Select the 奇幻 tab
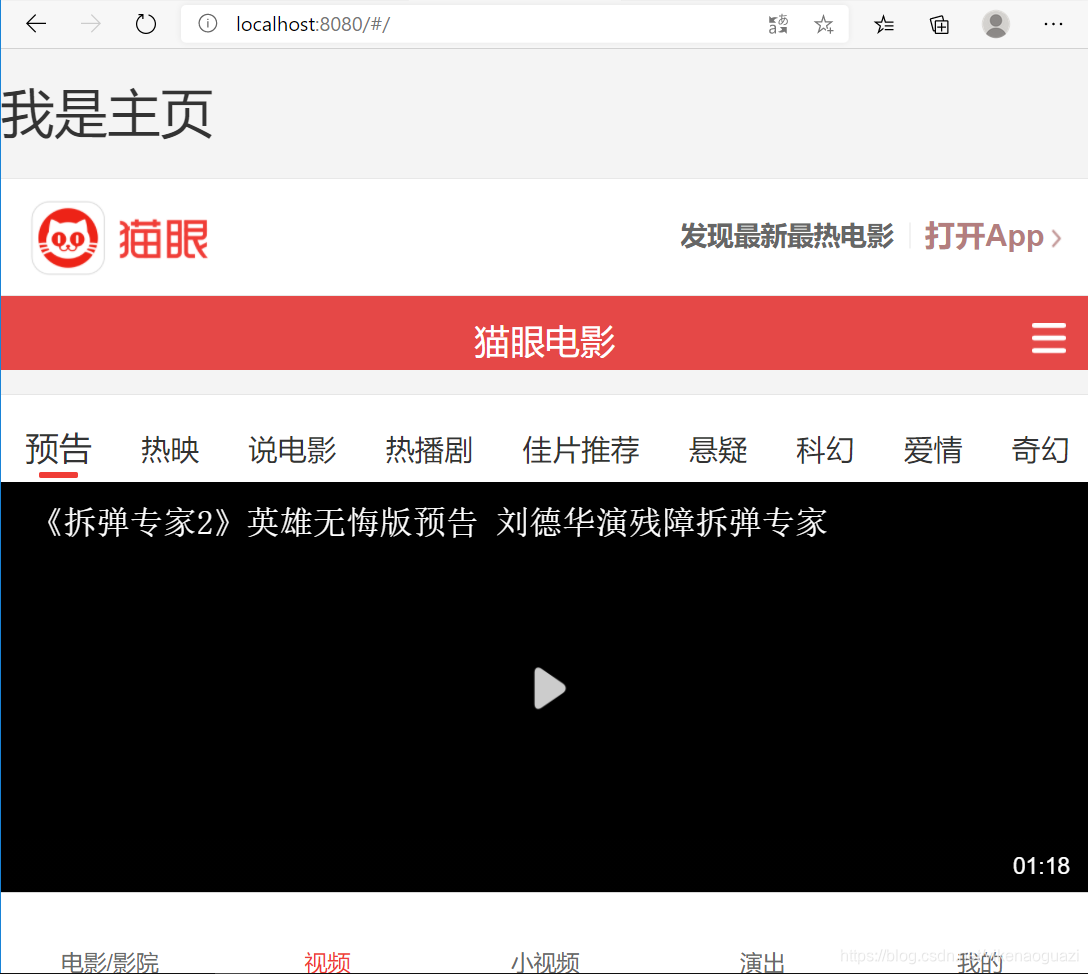Image resolution: width=1088 pixels, height=974 pixels. 1040,450
